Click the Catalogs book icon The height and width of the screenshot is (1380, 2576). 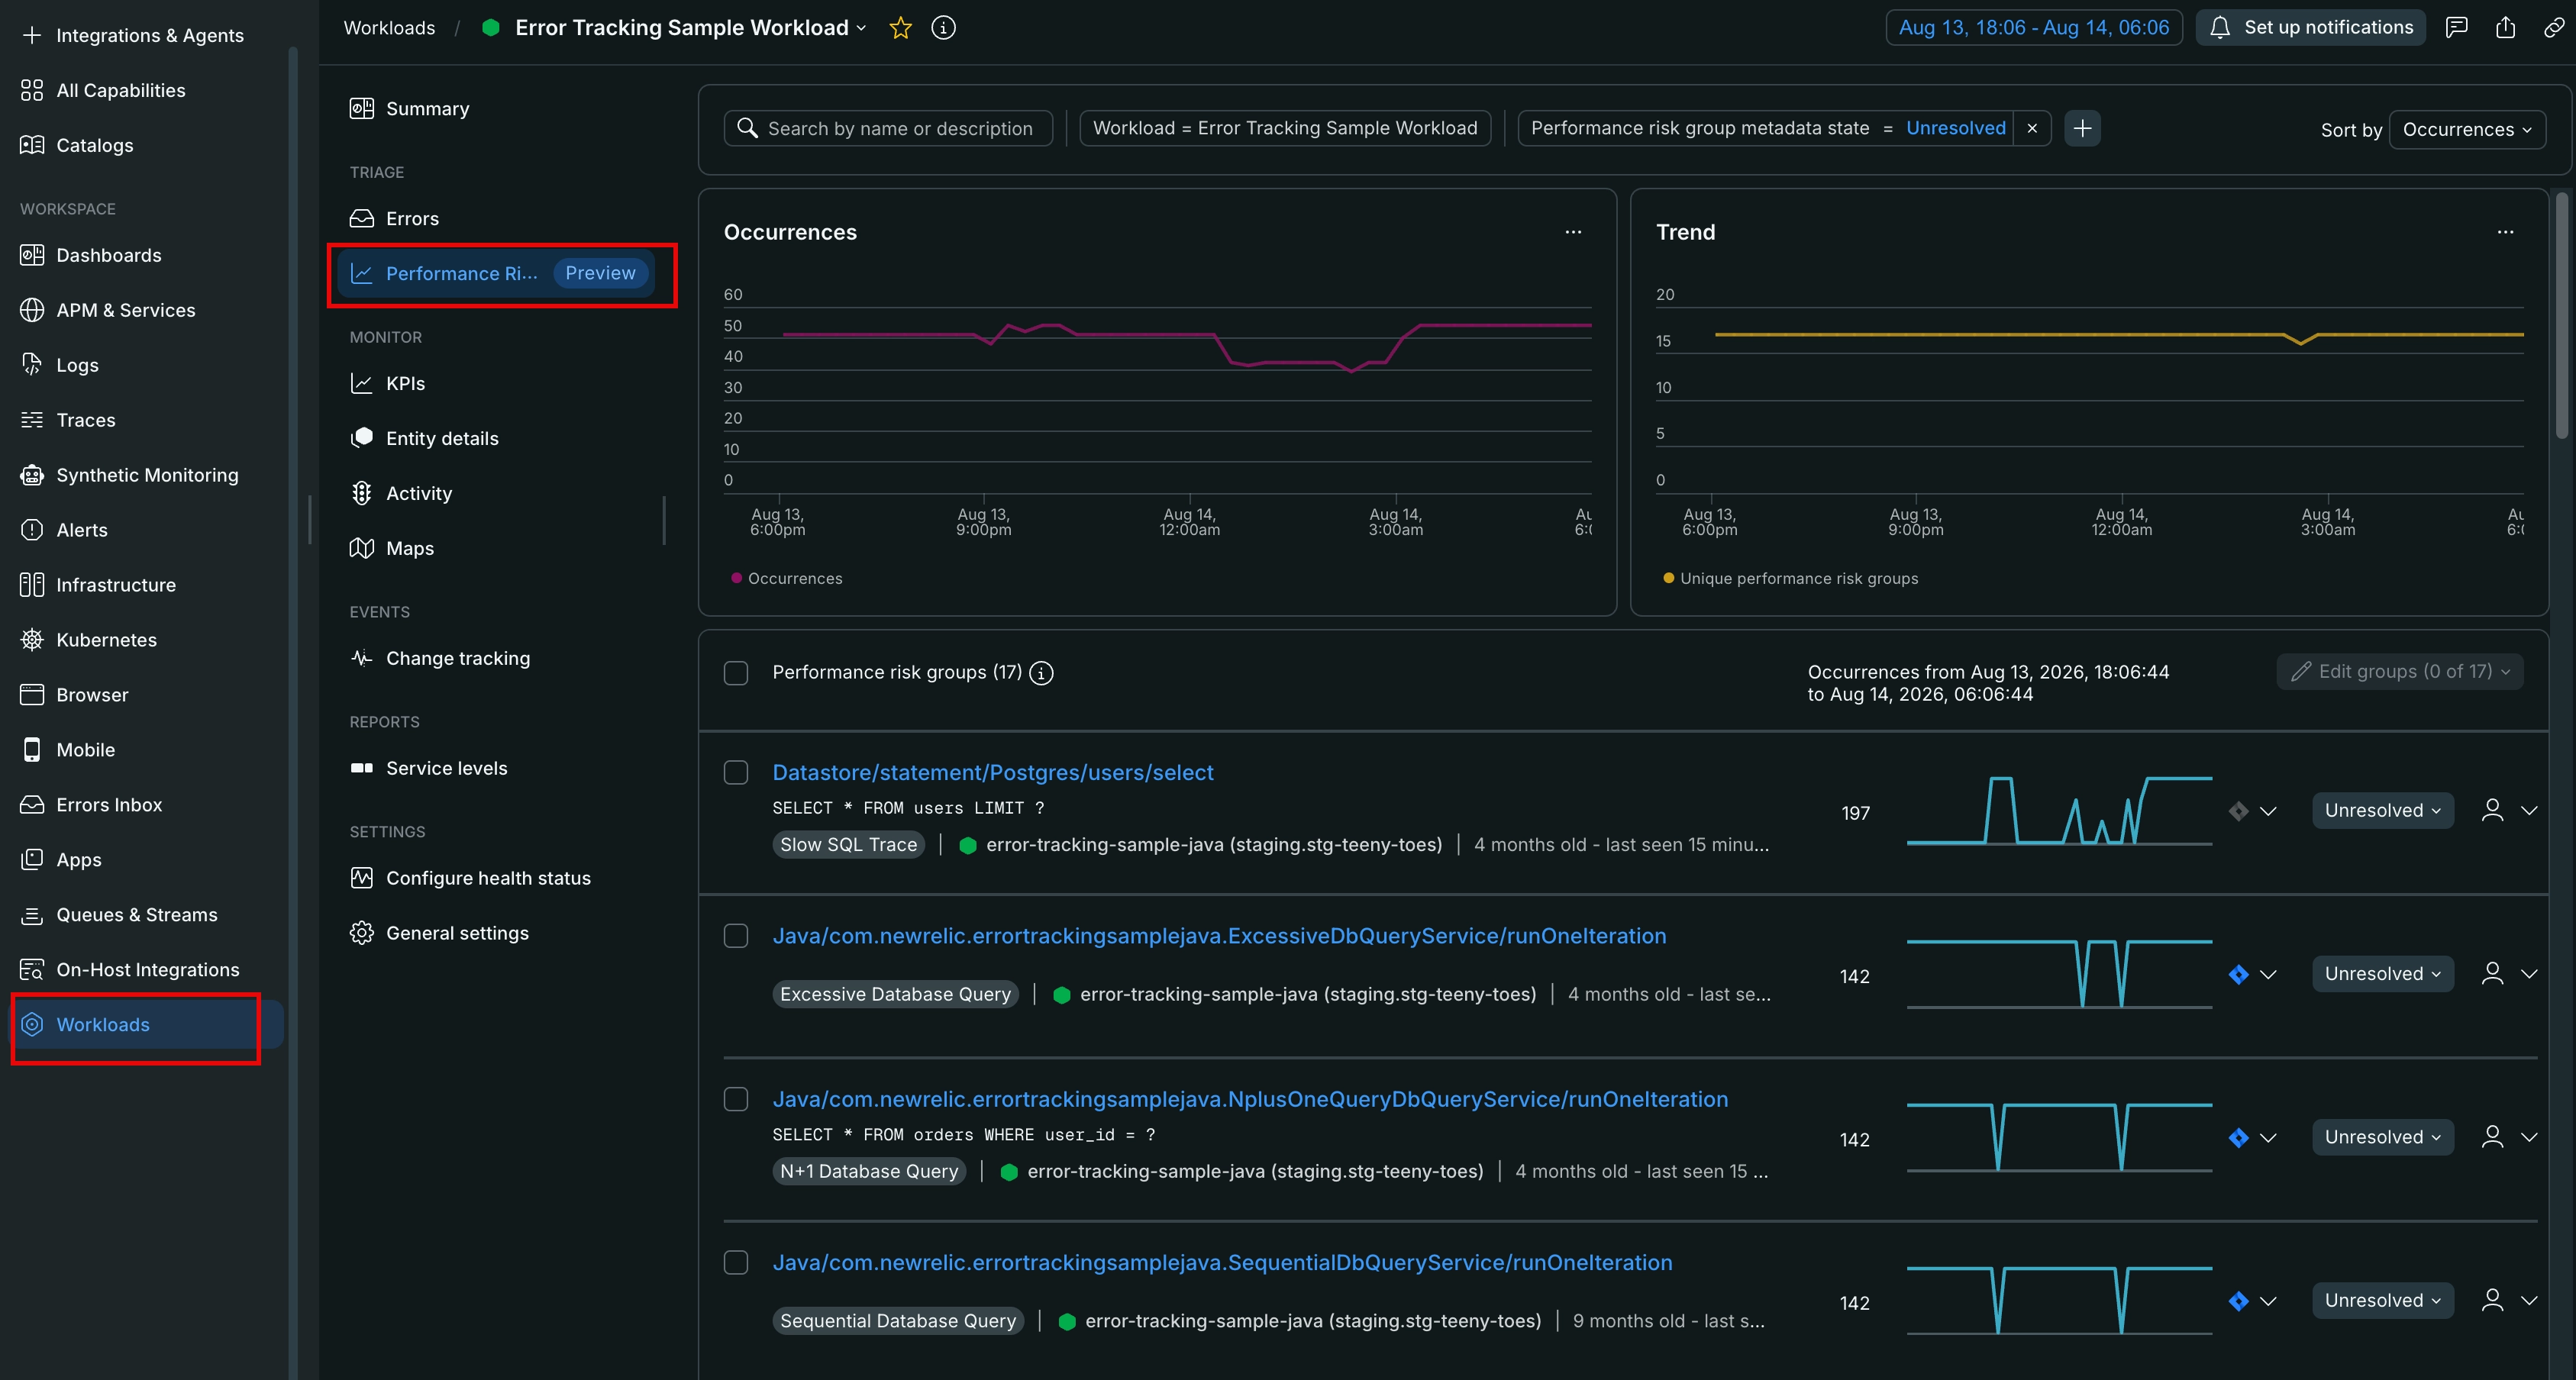pyautogui.click(x=32, y=145)
